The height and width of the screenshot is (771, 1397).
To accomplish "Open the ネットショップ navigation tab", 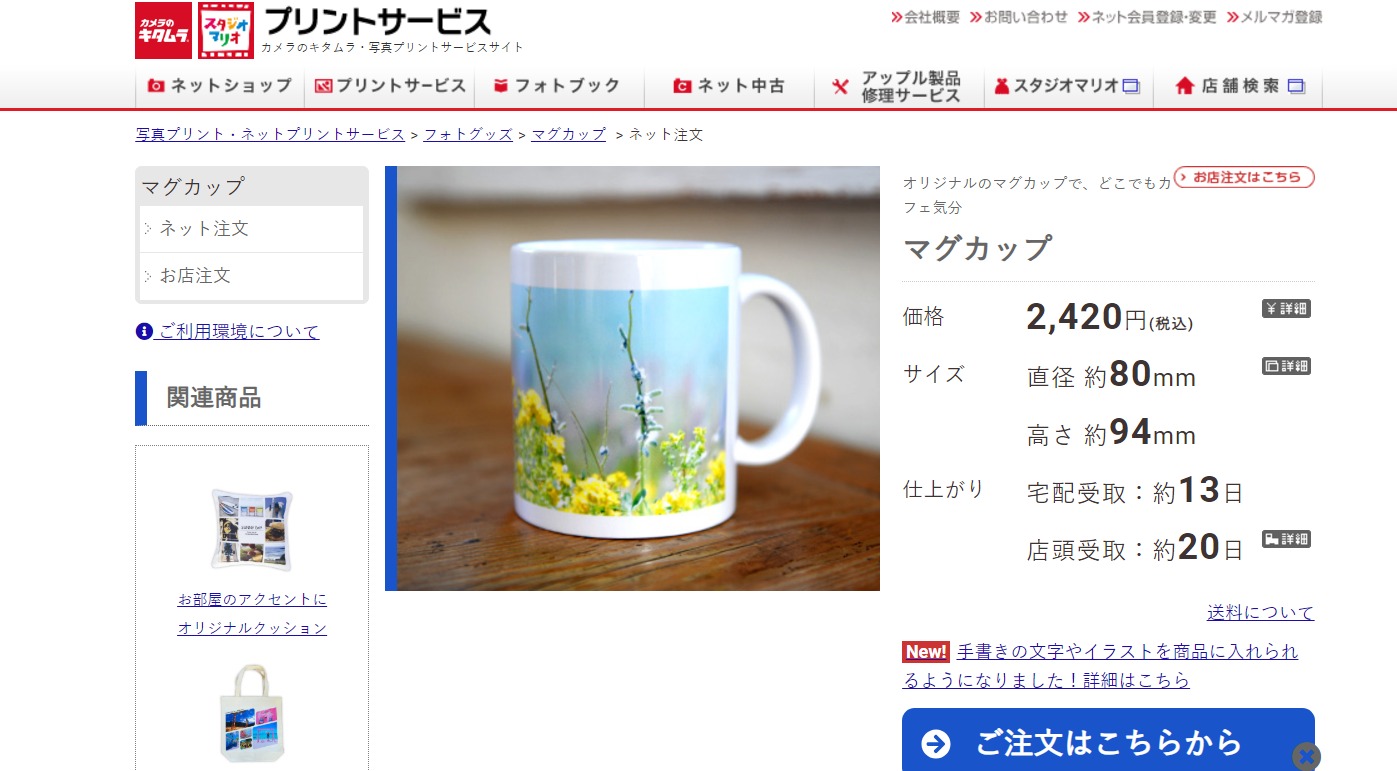I will pos(220,86).
